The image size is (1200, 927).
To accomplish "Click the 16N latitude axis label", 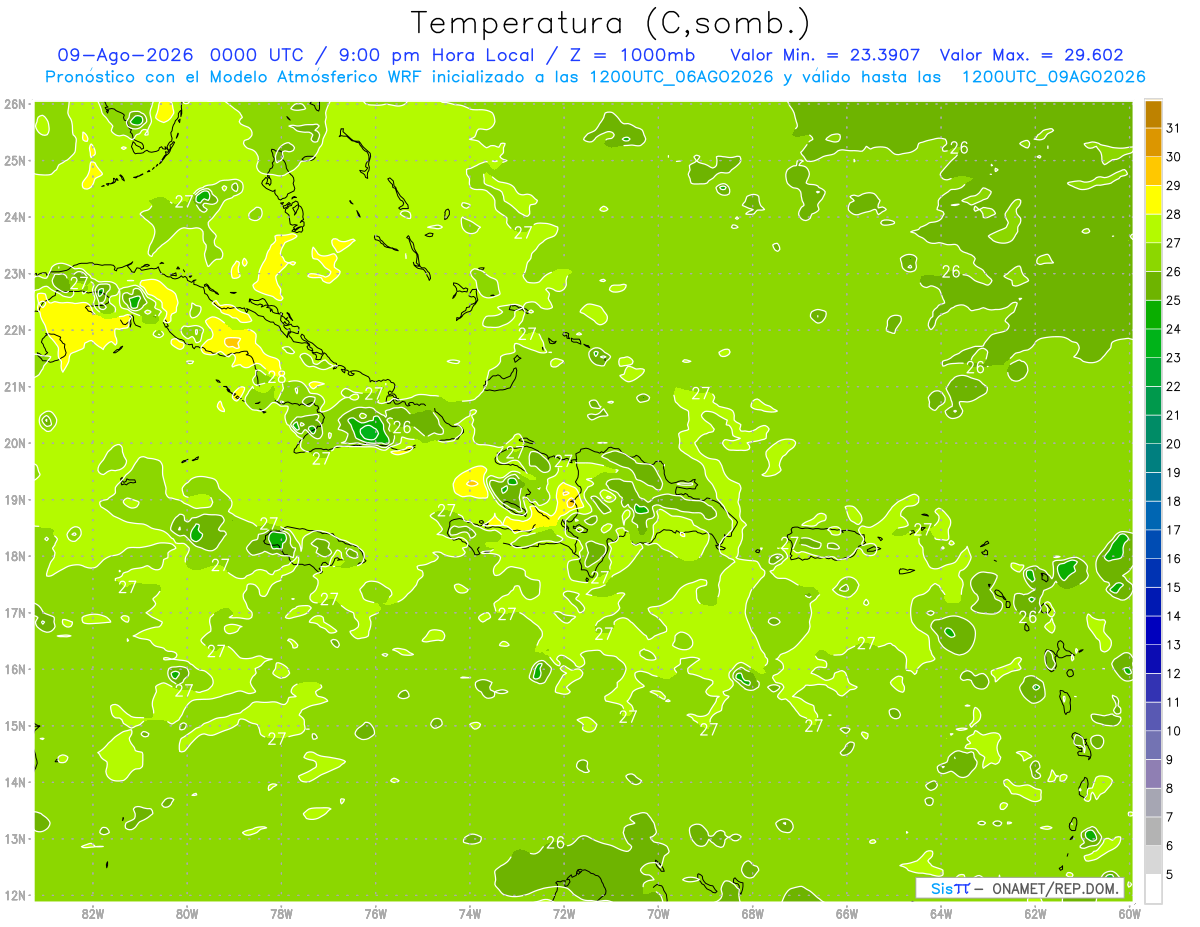I will tap(14, 669).
